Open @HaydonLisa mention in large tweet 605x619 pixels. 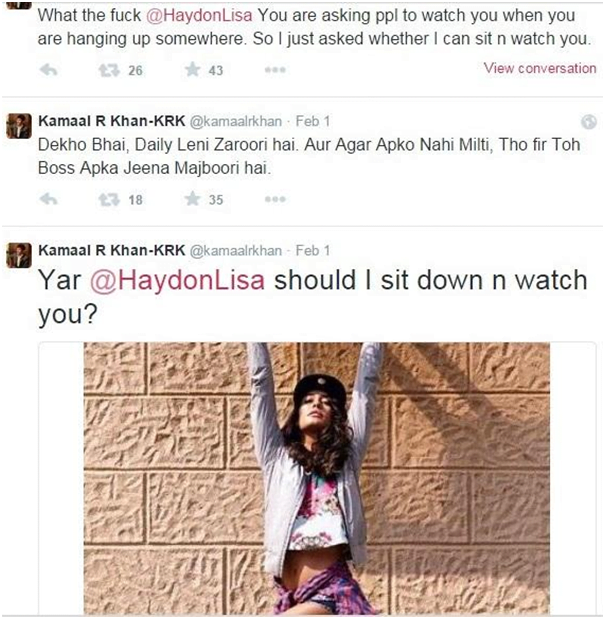coord(178,280)
